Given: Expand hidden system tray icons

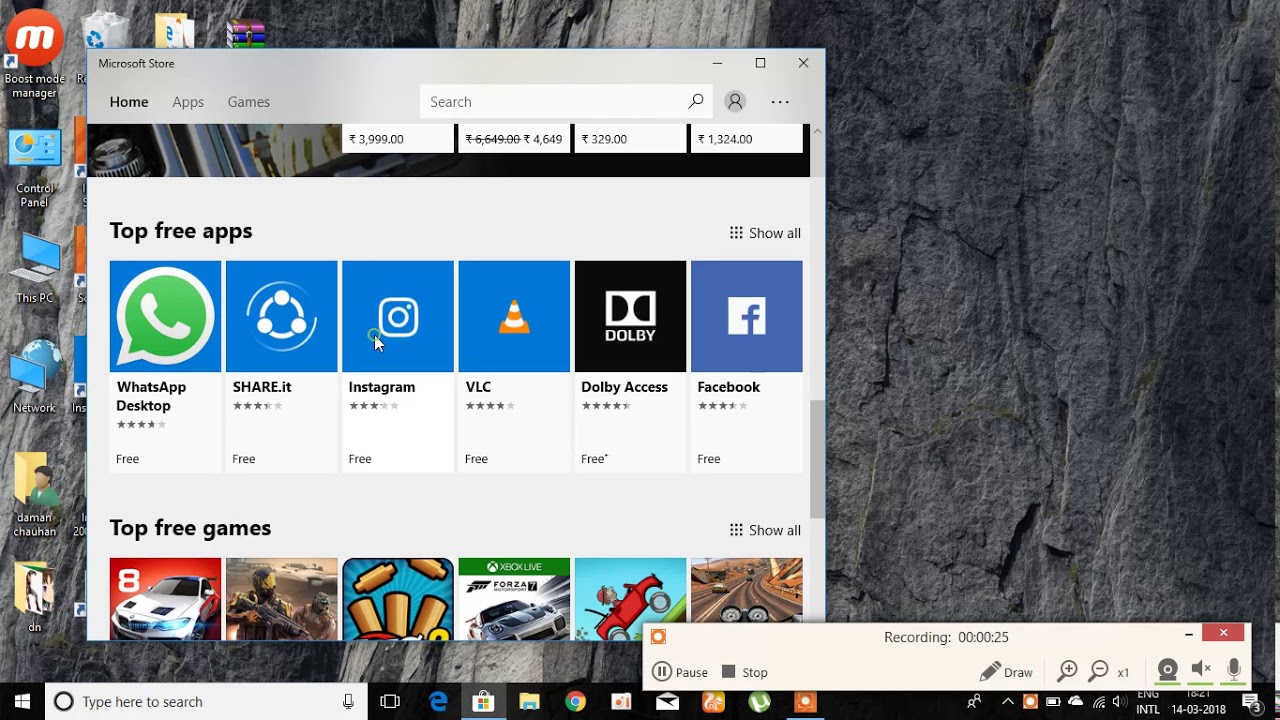Looking at the screenshot, I should click(x=1008, y=702).
